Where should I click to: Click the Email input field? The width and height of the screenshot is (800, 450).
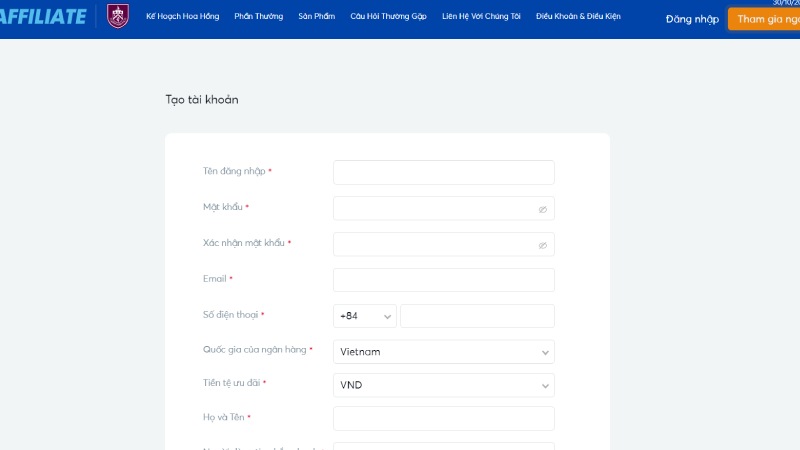(443, 280)
